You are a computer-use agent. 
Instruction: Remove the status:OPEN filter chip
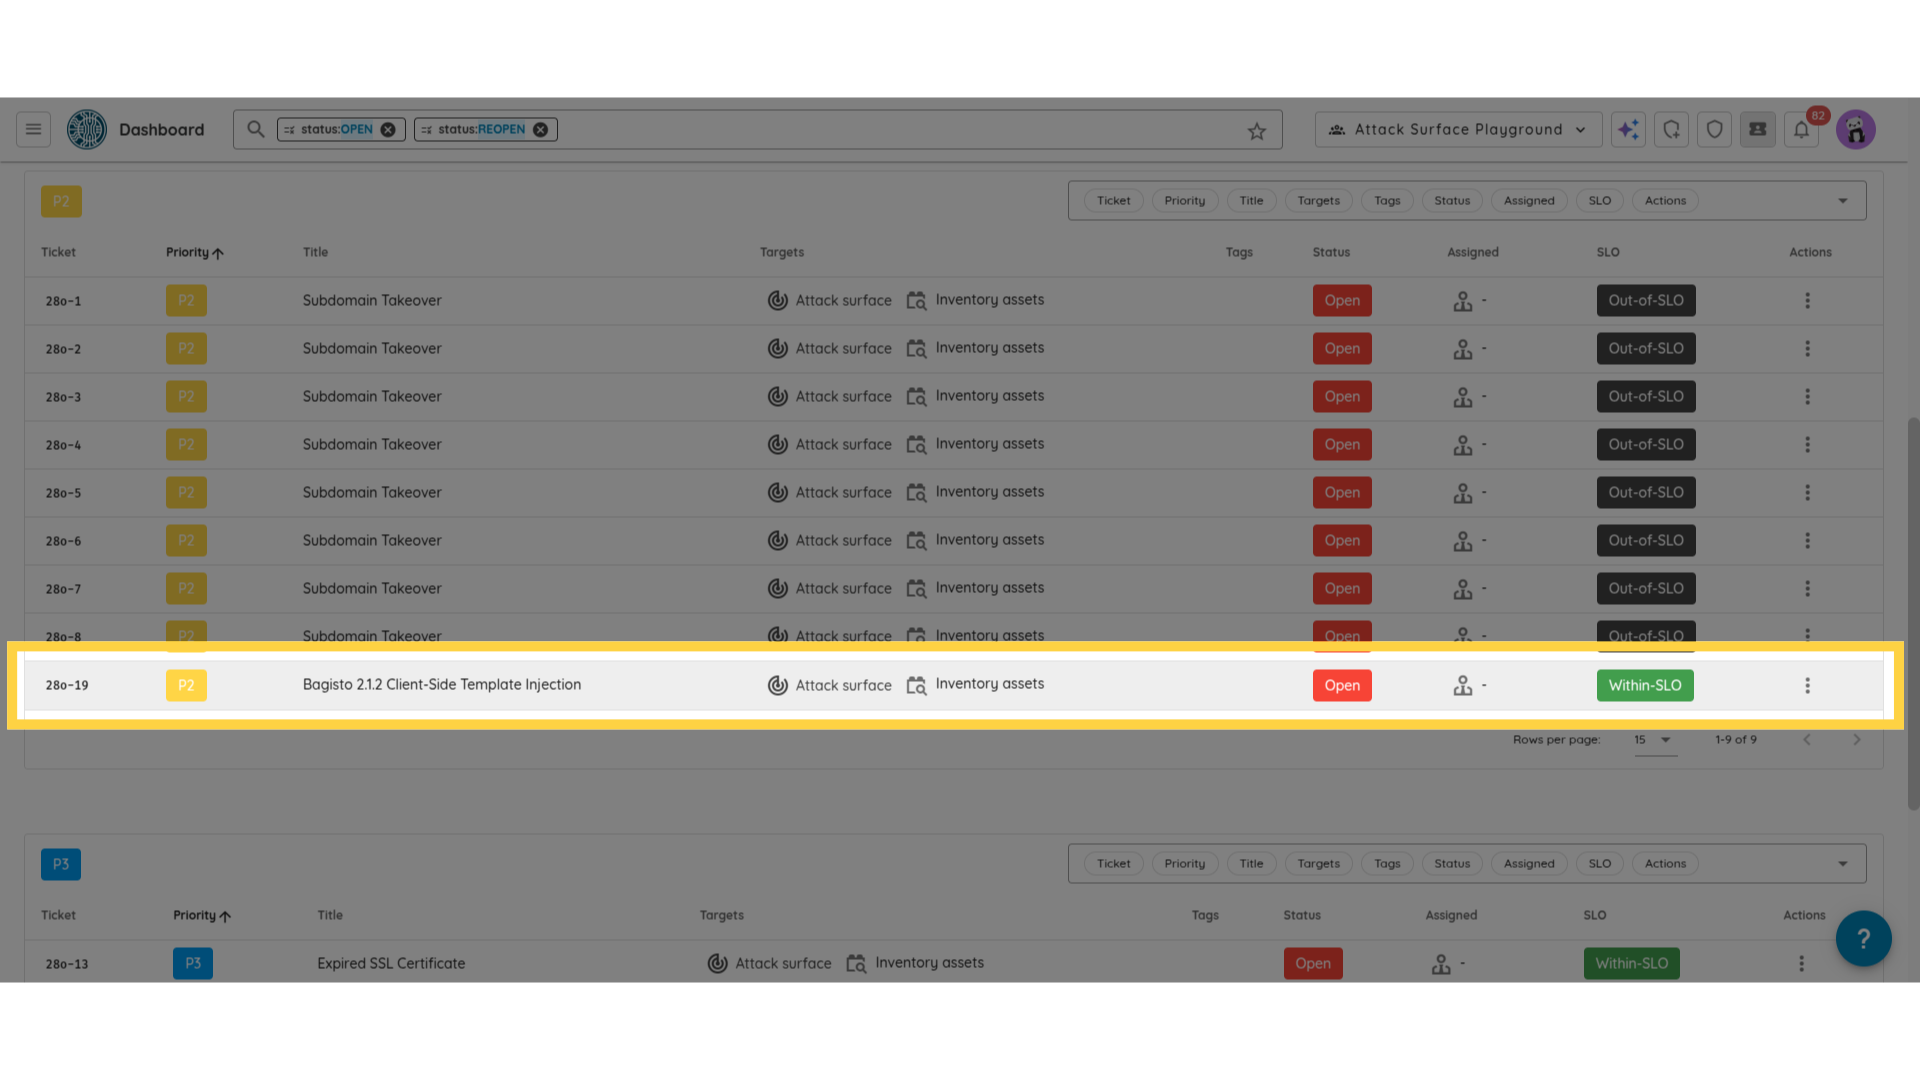[x=388, y=130]
